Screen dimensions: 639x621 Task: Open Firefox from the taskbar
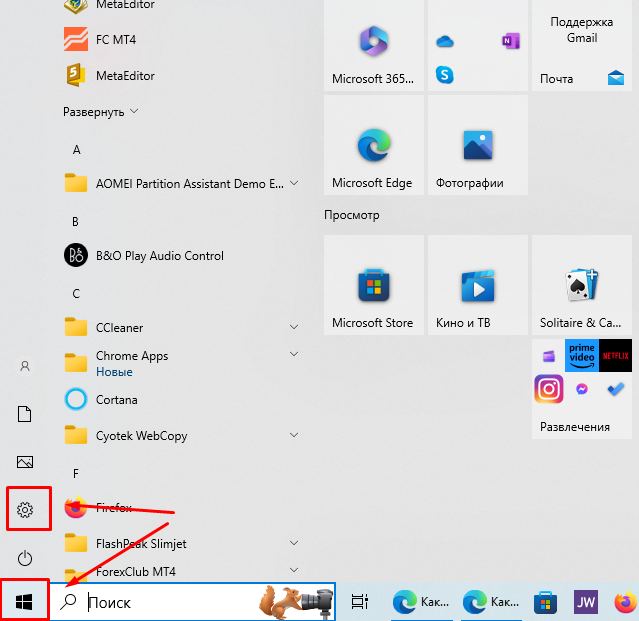626,602
